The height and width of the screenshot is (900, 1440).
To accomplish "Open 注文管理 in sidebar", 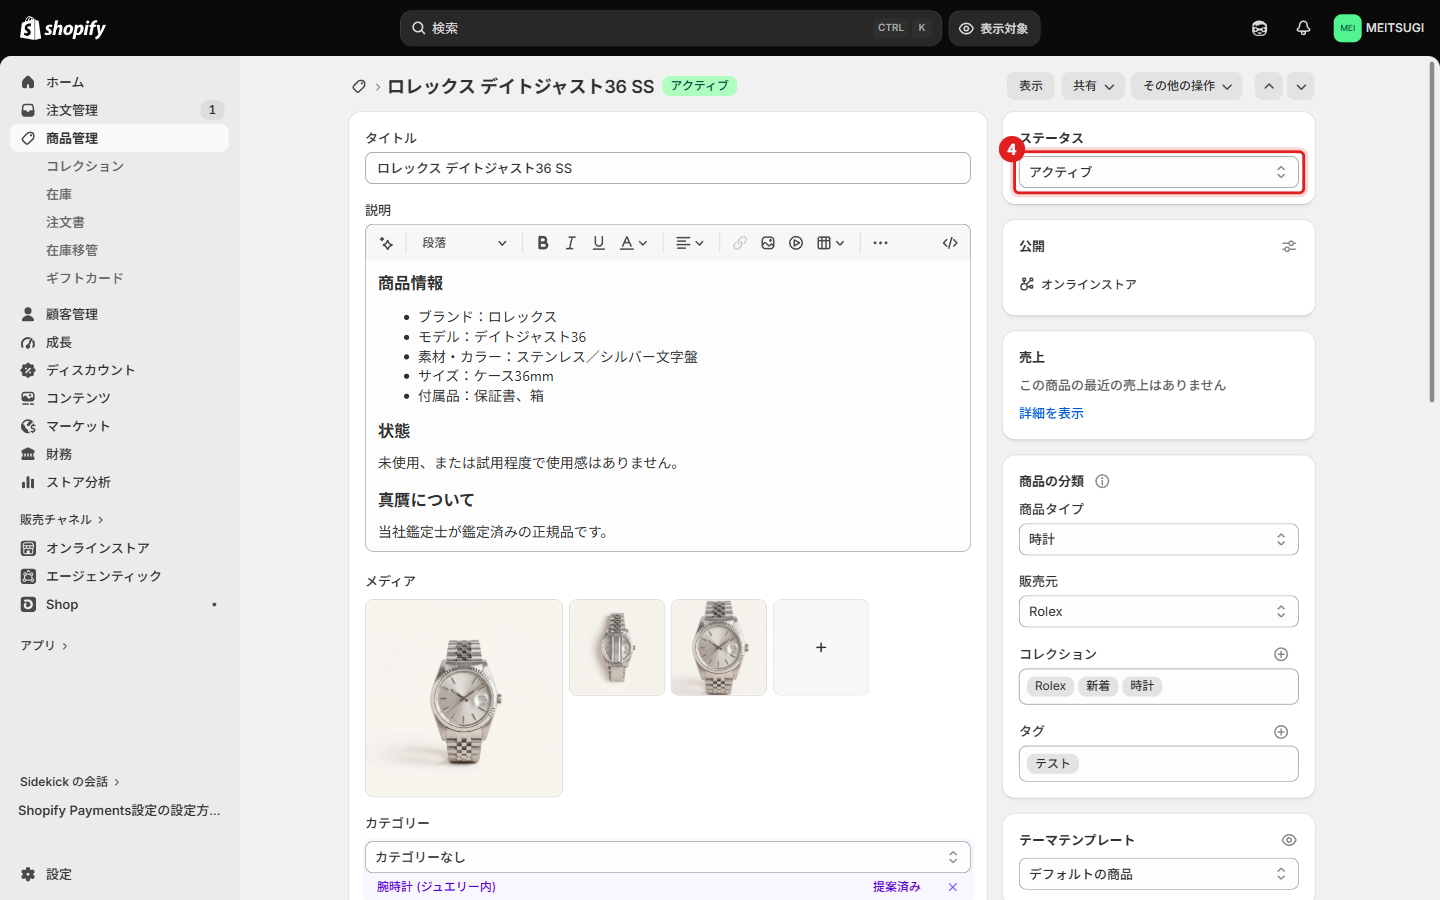I will click(120, 110).
